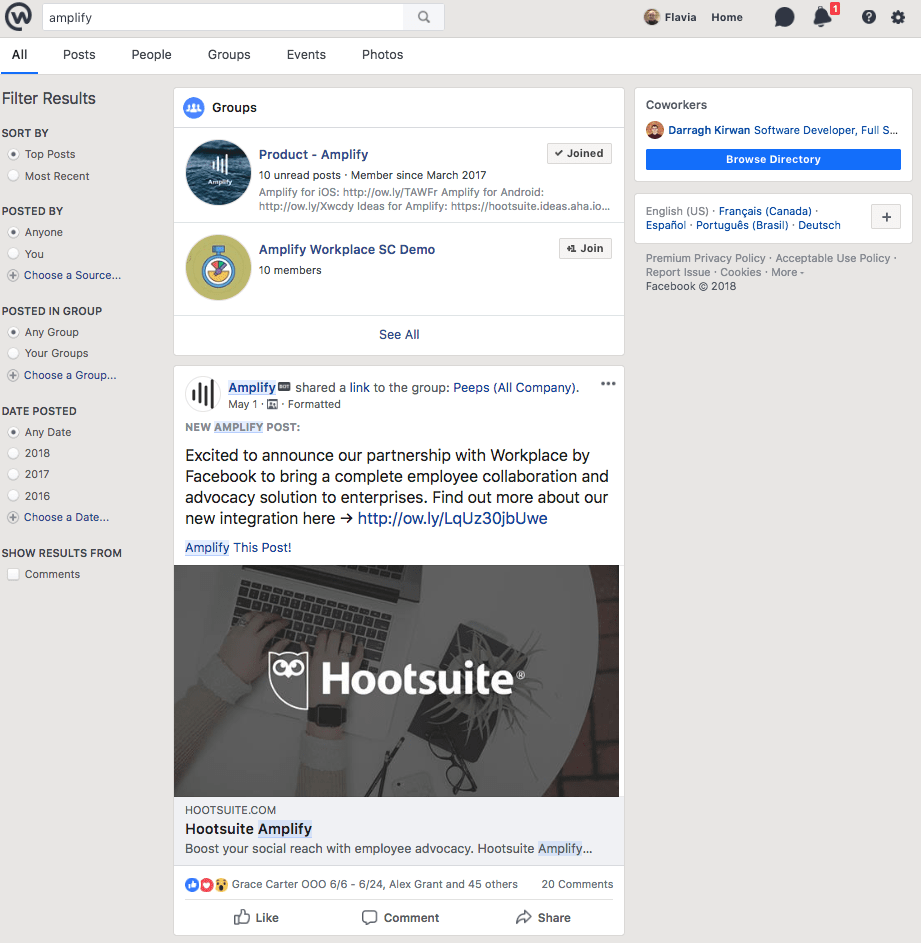
Task: Click the add language plus button
Action: point(886,217)
